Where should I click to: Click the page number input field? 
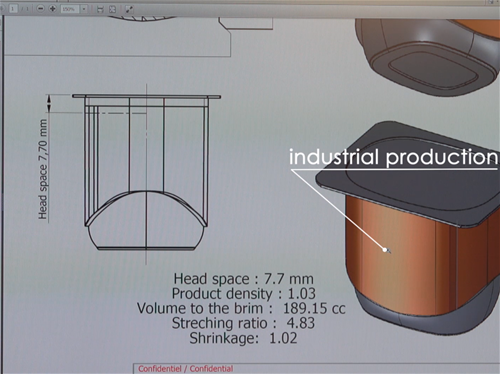(x=13, y=8)
